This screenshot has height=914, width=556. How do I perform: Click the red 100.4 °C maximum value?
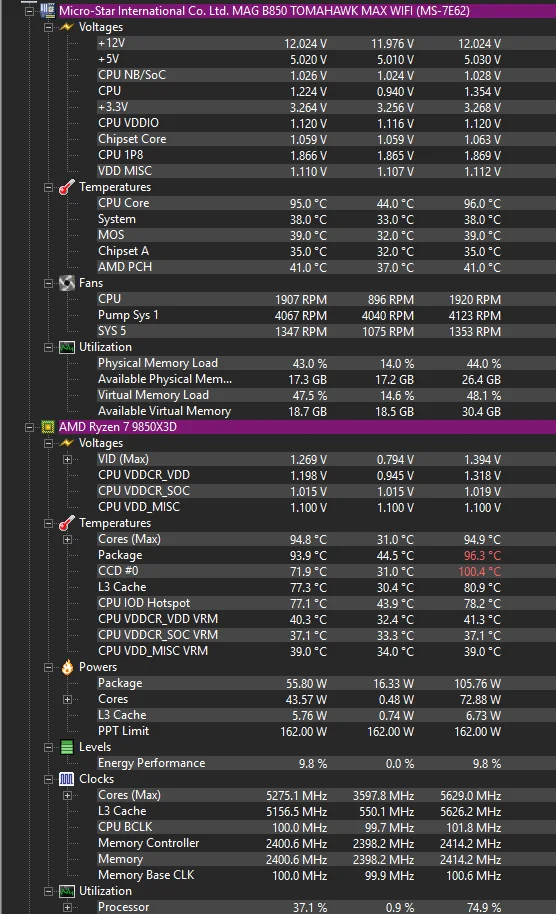point(480,572)
